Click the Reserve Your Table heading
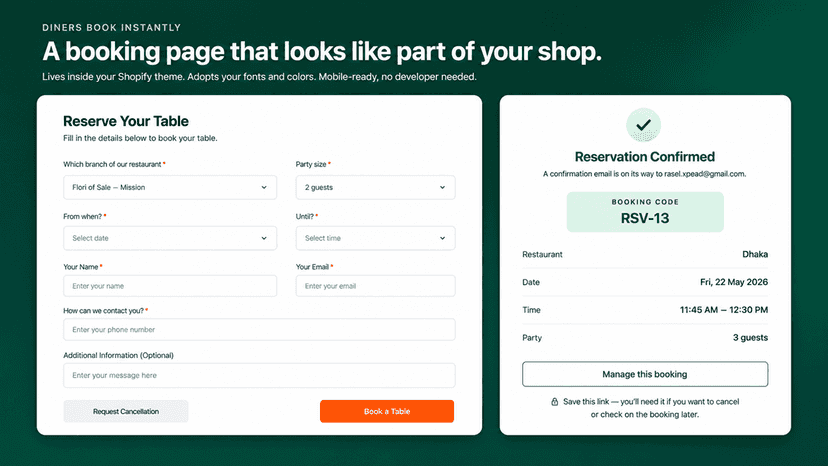The height and width of the screenshot is (466, 828). pos(126,121)
